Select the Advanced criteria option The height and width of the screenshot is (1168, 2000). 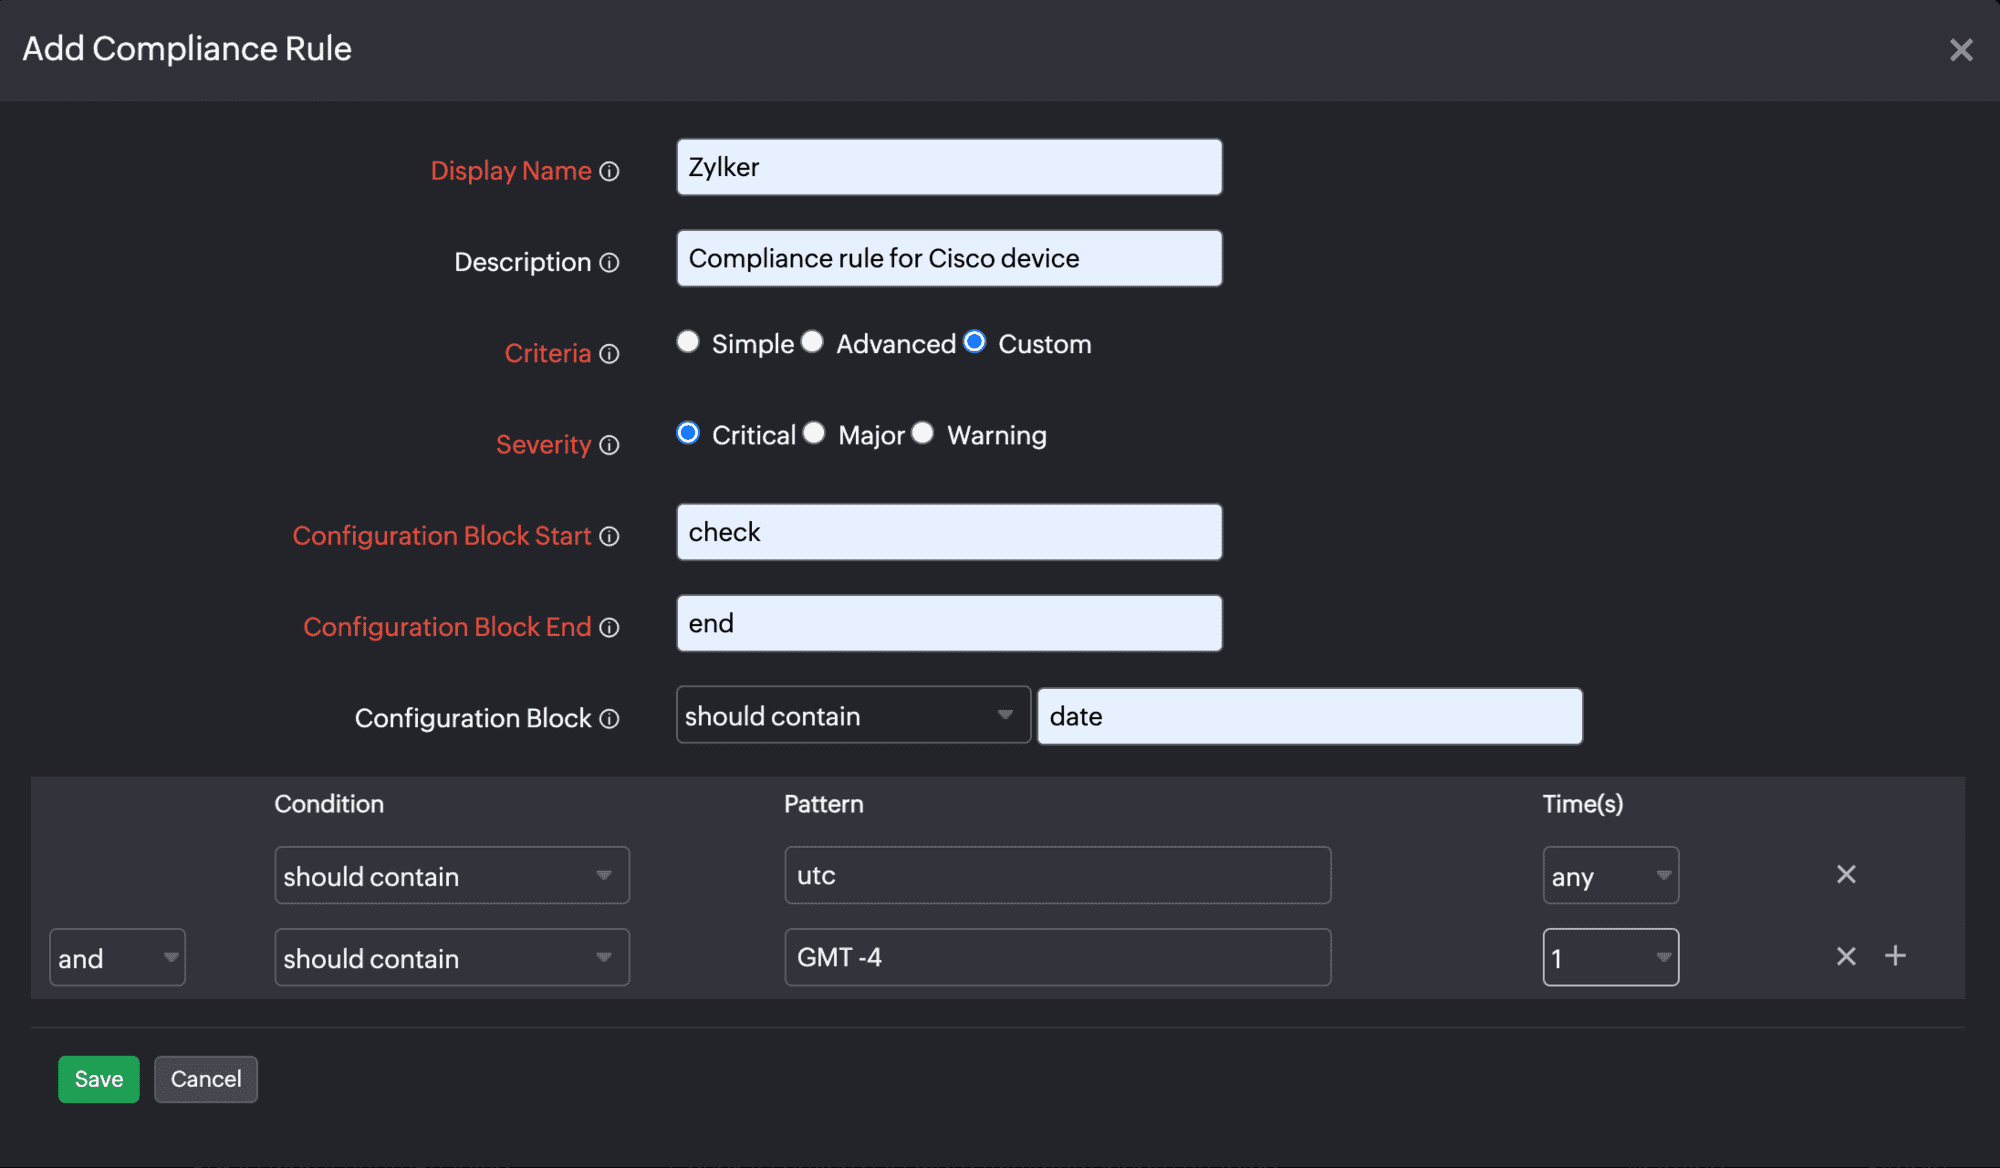[x=812, y=341]
